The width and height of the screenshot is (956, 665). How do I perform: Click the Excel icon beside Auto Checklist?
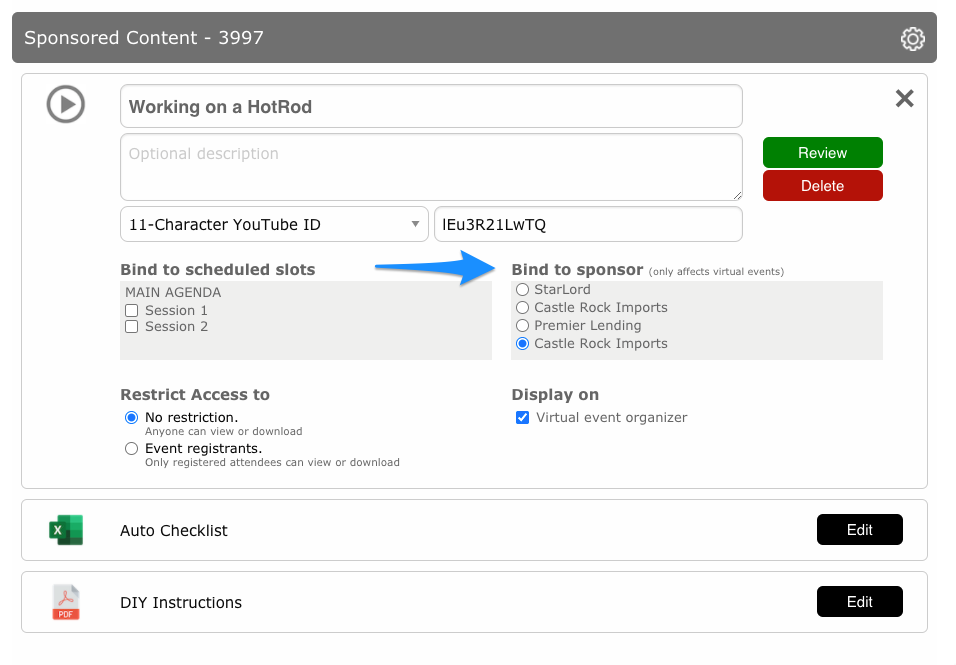click(x=66, y=530)
